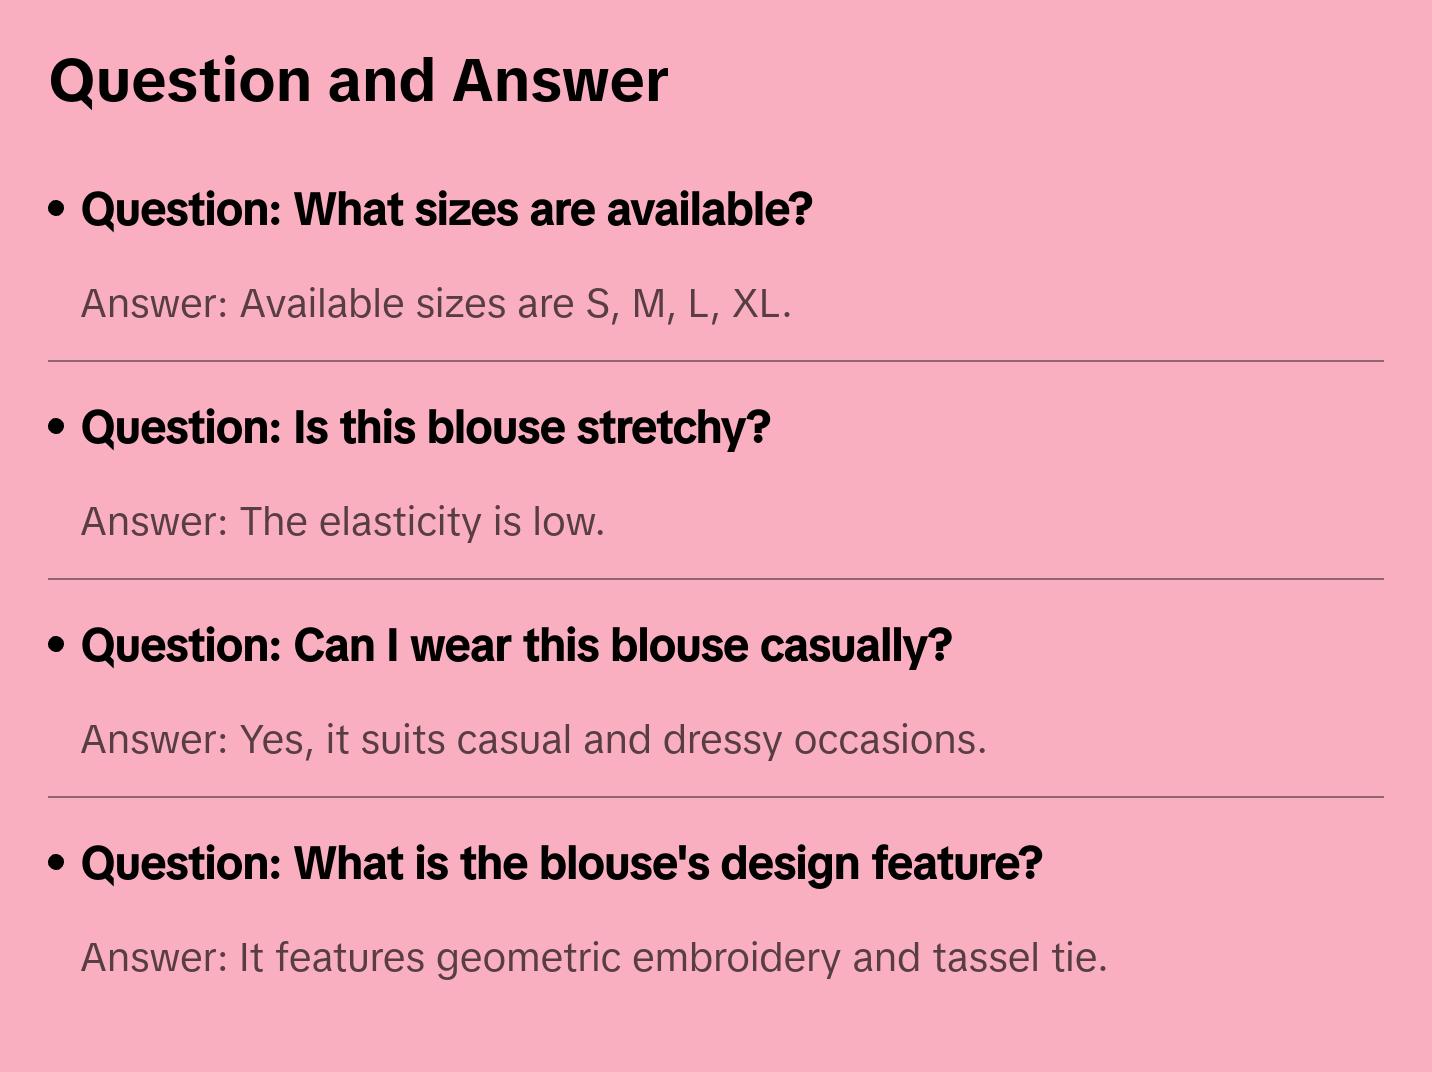Expand 'Can I wear this blouse casually?' question
Image resolution: width=1432 pixels, height=1072 pixels.
516,645
